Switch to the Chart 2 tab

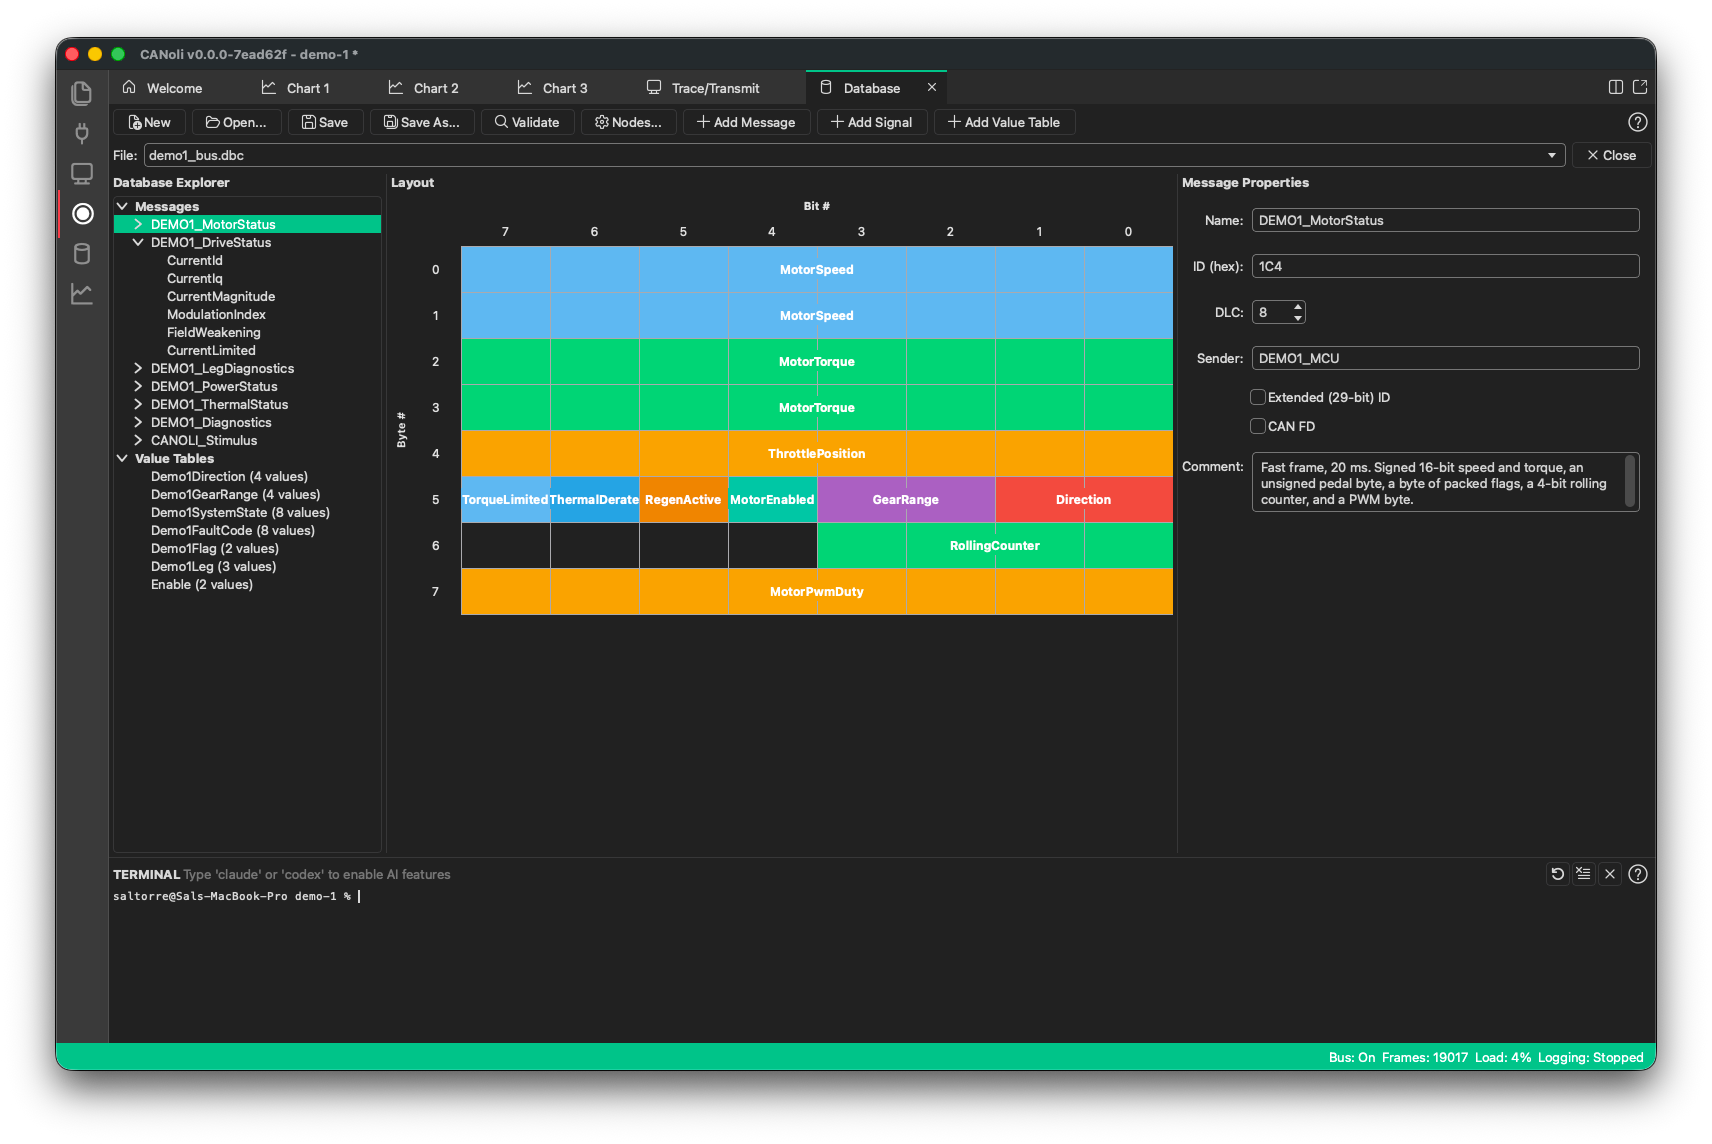pyautogui.click(x=424, y=88)
